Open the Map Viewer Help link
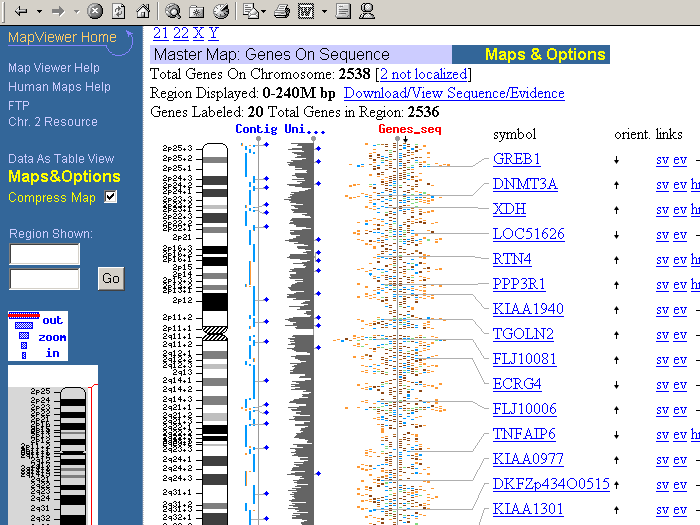 pyautogui.click(x=54, y=68)
